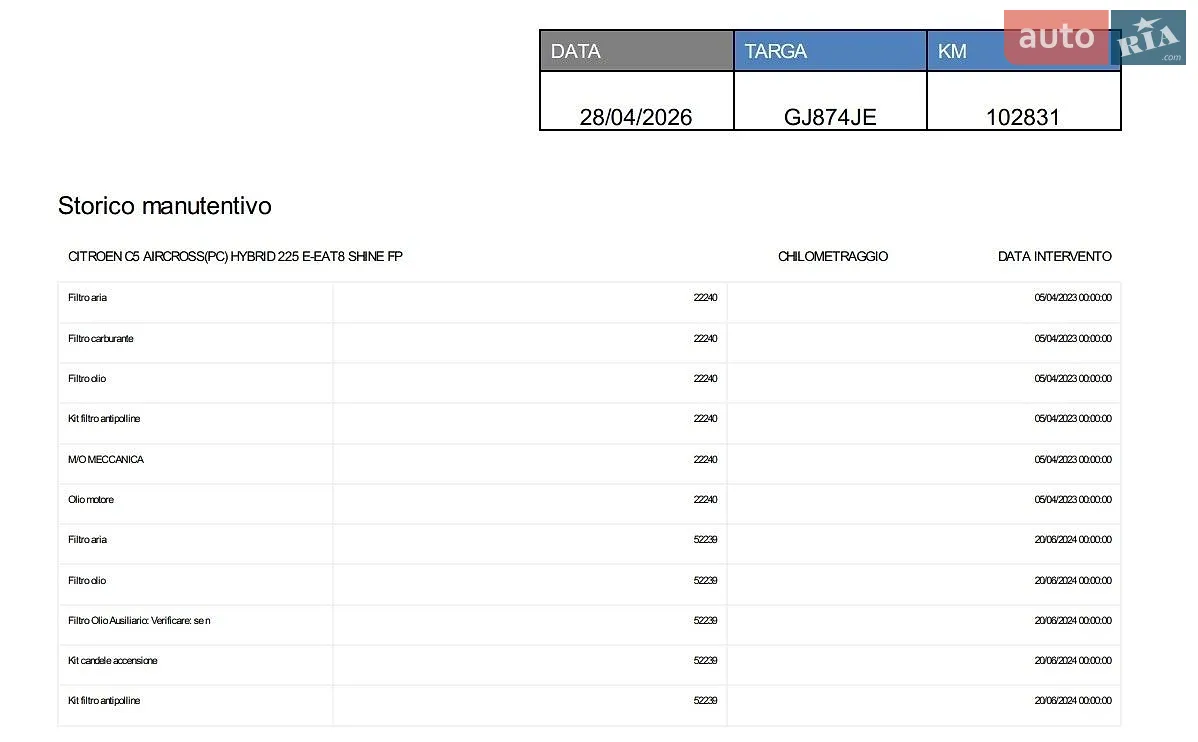Select the M/O MECCANICA row
Screen dimensions: 1198x742
click(x=589, y=459)
